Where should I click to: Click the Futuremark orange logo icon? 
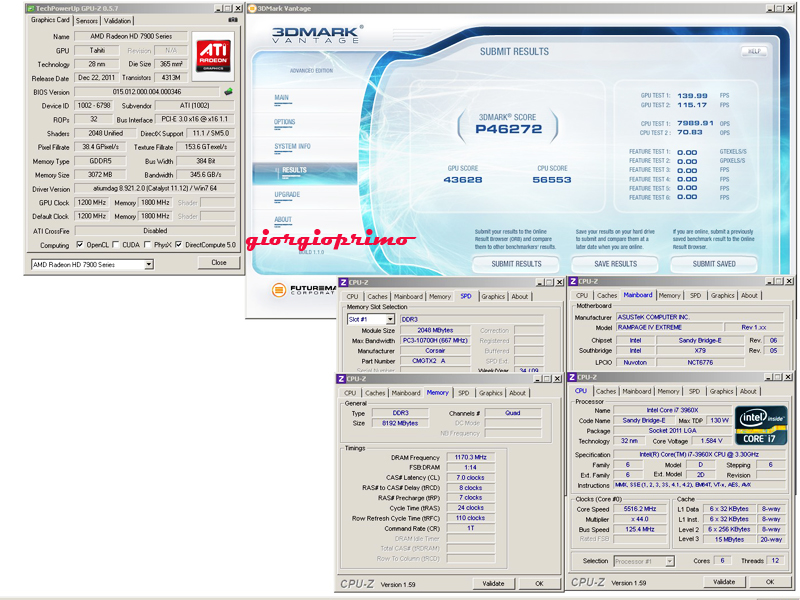279,290
